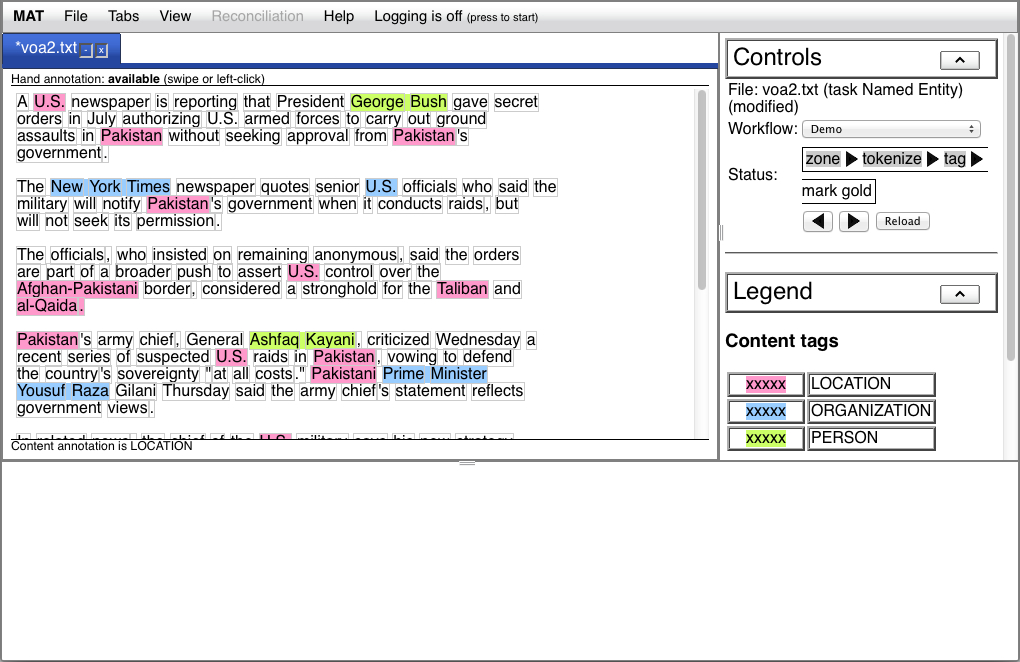Open the Workflow dropdown showing Demo
This screenshot has width=1020, height=662.
(x=891, y=129)
